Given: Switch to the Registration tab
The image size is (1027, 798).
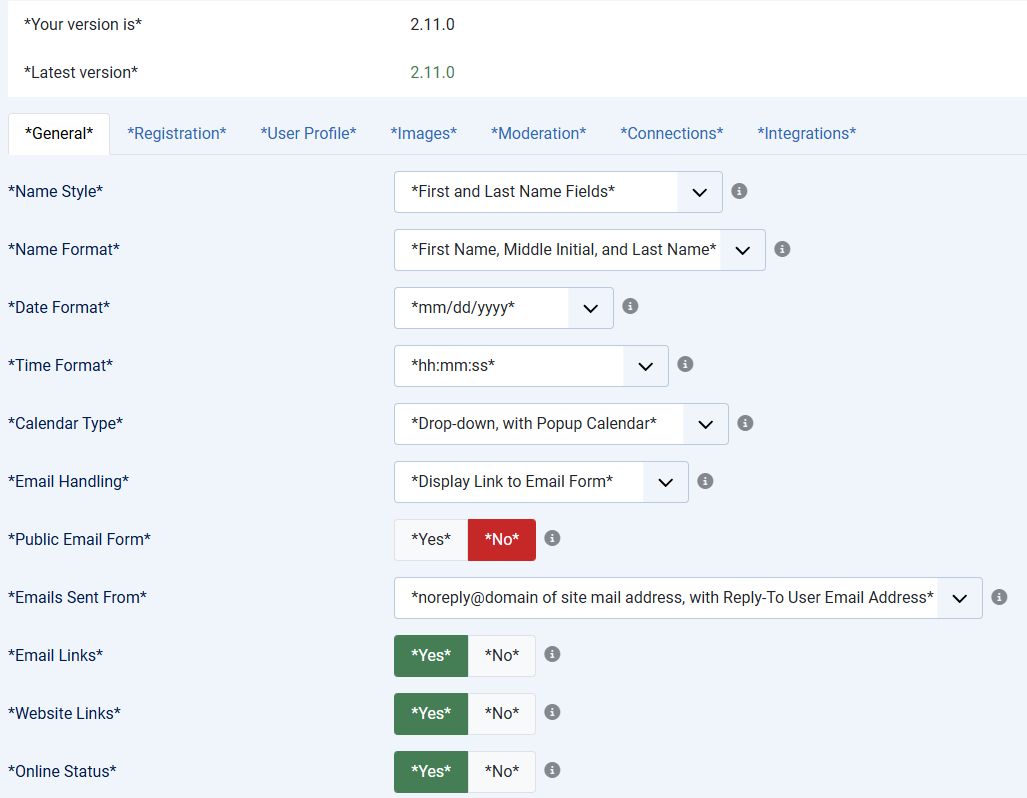Looking at the screenshot, I should coord(177,133).
